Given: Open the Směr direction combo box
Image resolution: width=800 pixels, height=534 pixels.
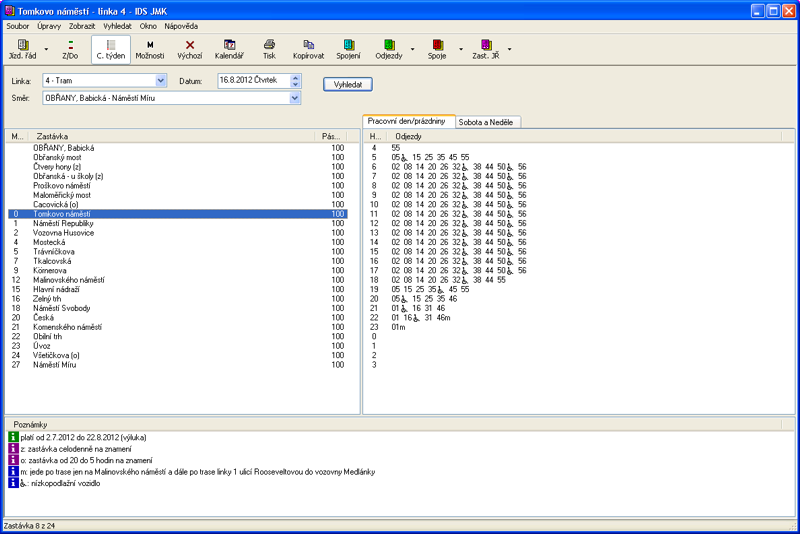Looking at the screenshot, I should coord(295,98).
